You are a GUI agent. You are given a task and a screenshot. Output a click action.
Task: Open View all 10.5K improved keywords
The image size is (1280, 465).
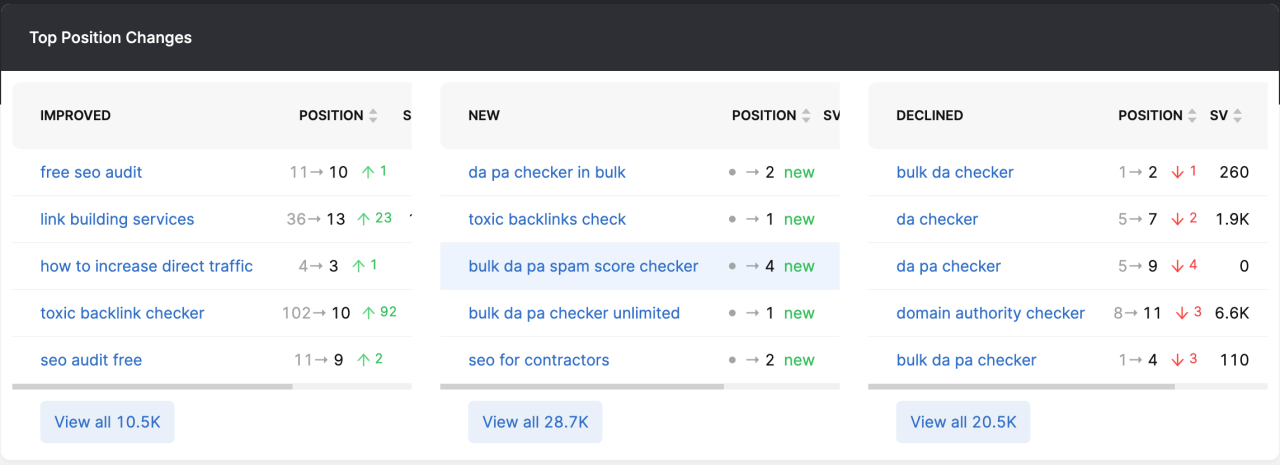pyautogui.click(x=107, y=422)
